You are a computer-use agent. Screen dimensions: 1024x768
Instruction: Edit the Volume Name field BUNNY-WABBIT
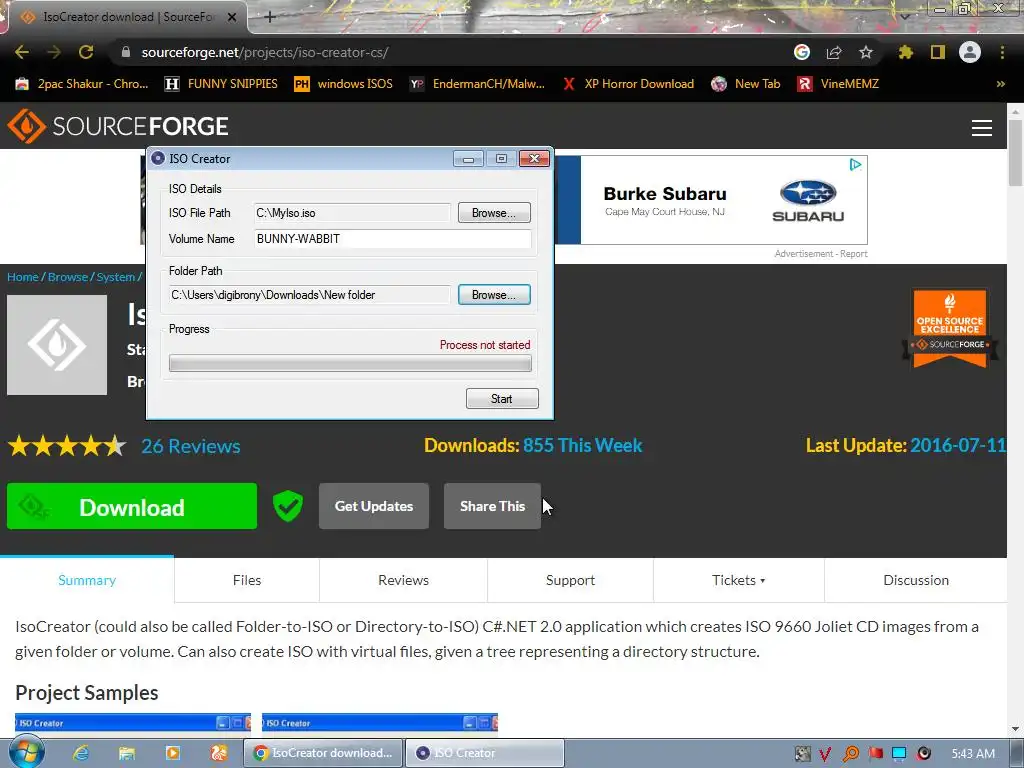point(392,239)
